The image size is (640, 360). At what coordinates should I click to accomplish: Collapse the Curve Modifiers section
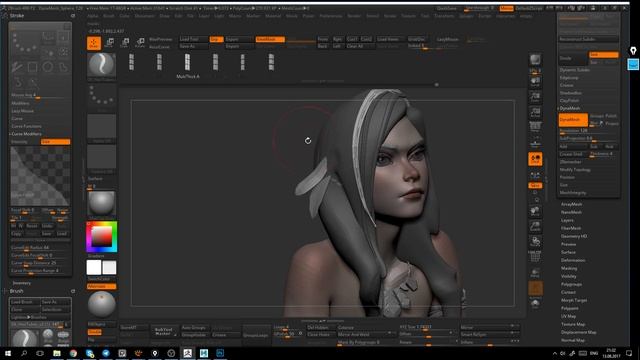point(26,134)
